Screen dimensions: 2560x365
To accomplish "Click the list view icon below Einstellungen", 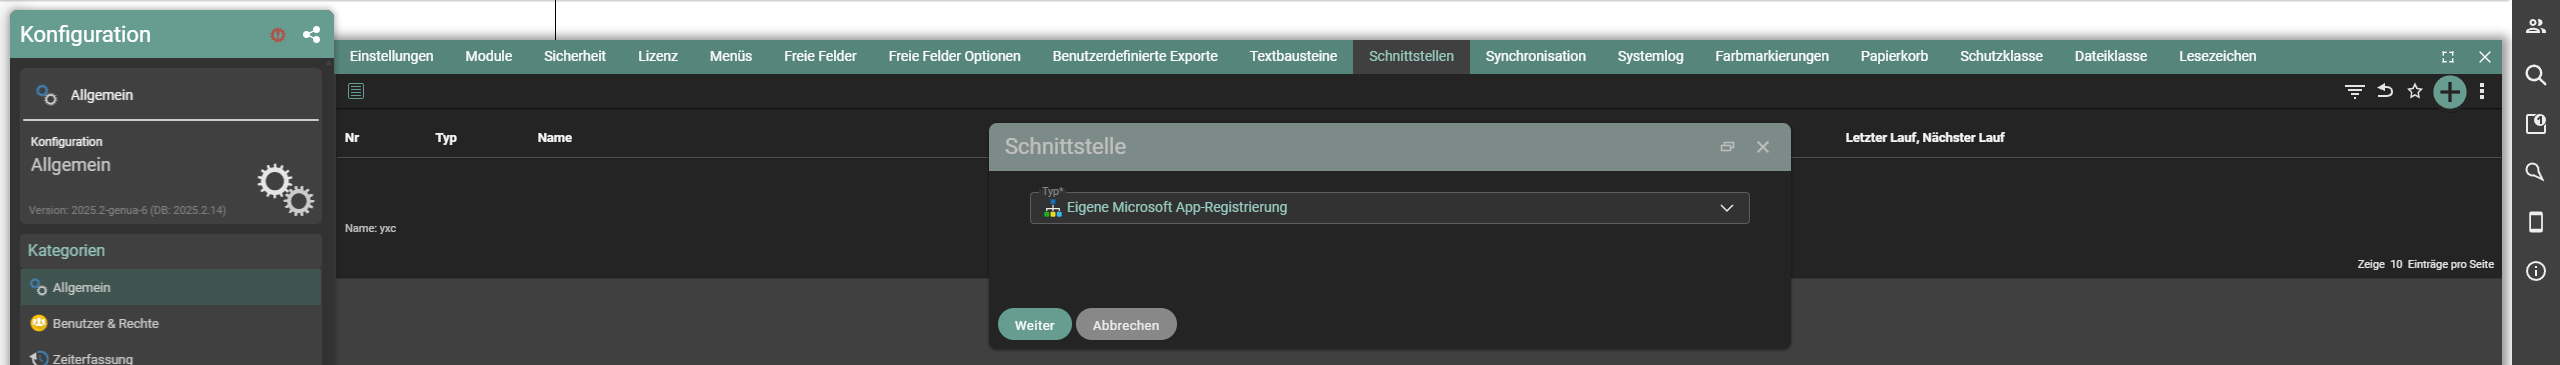I will (356, 91).
